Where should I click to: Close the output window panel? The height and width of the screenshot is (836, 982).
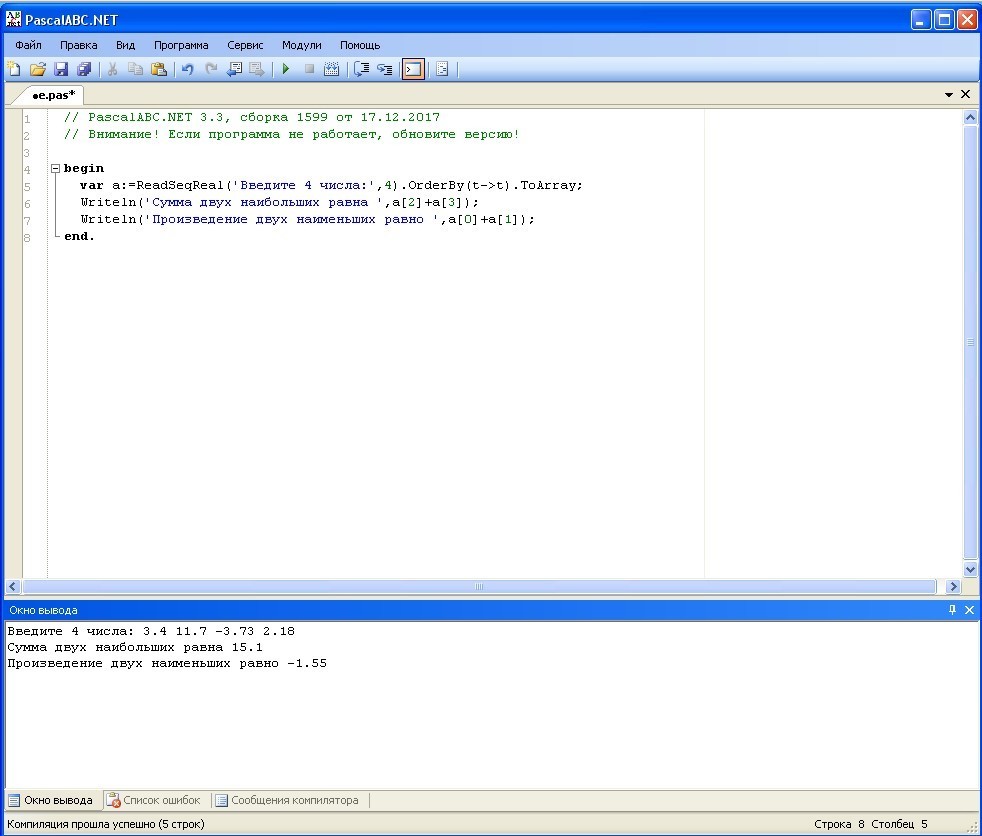point(969,609)
